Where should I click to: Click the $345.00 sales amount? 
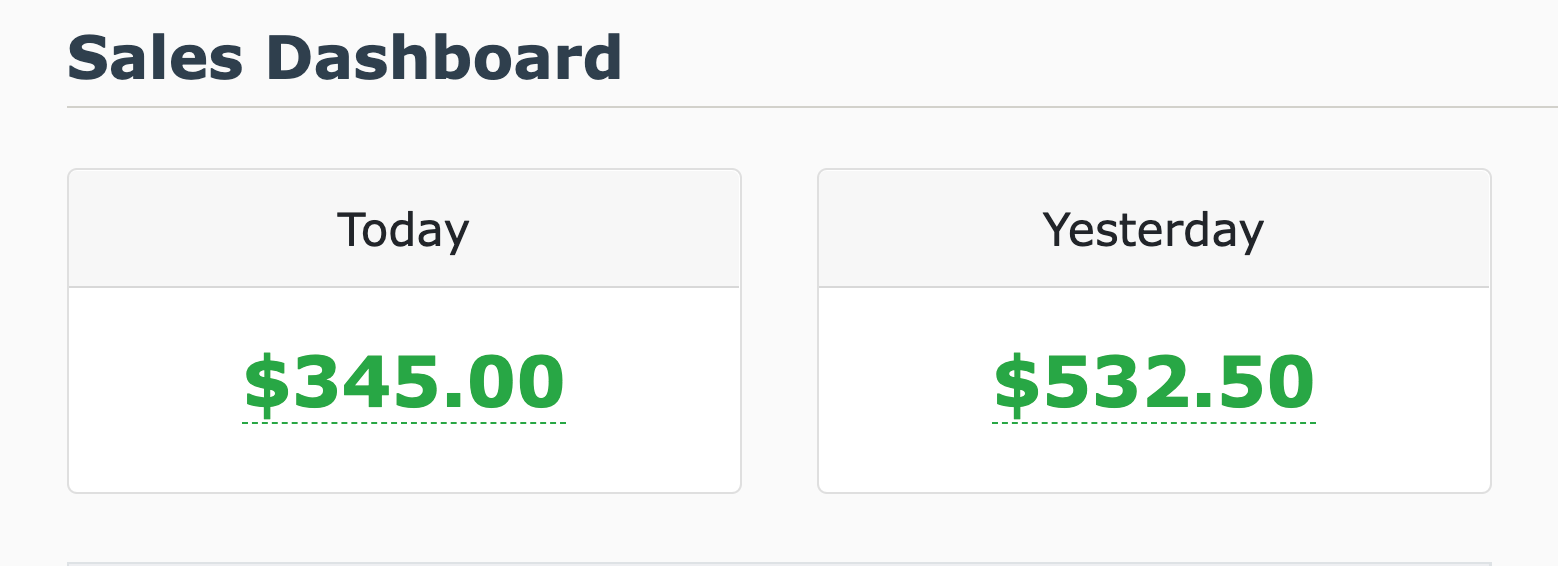pos(404,384)
